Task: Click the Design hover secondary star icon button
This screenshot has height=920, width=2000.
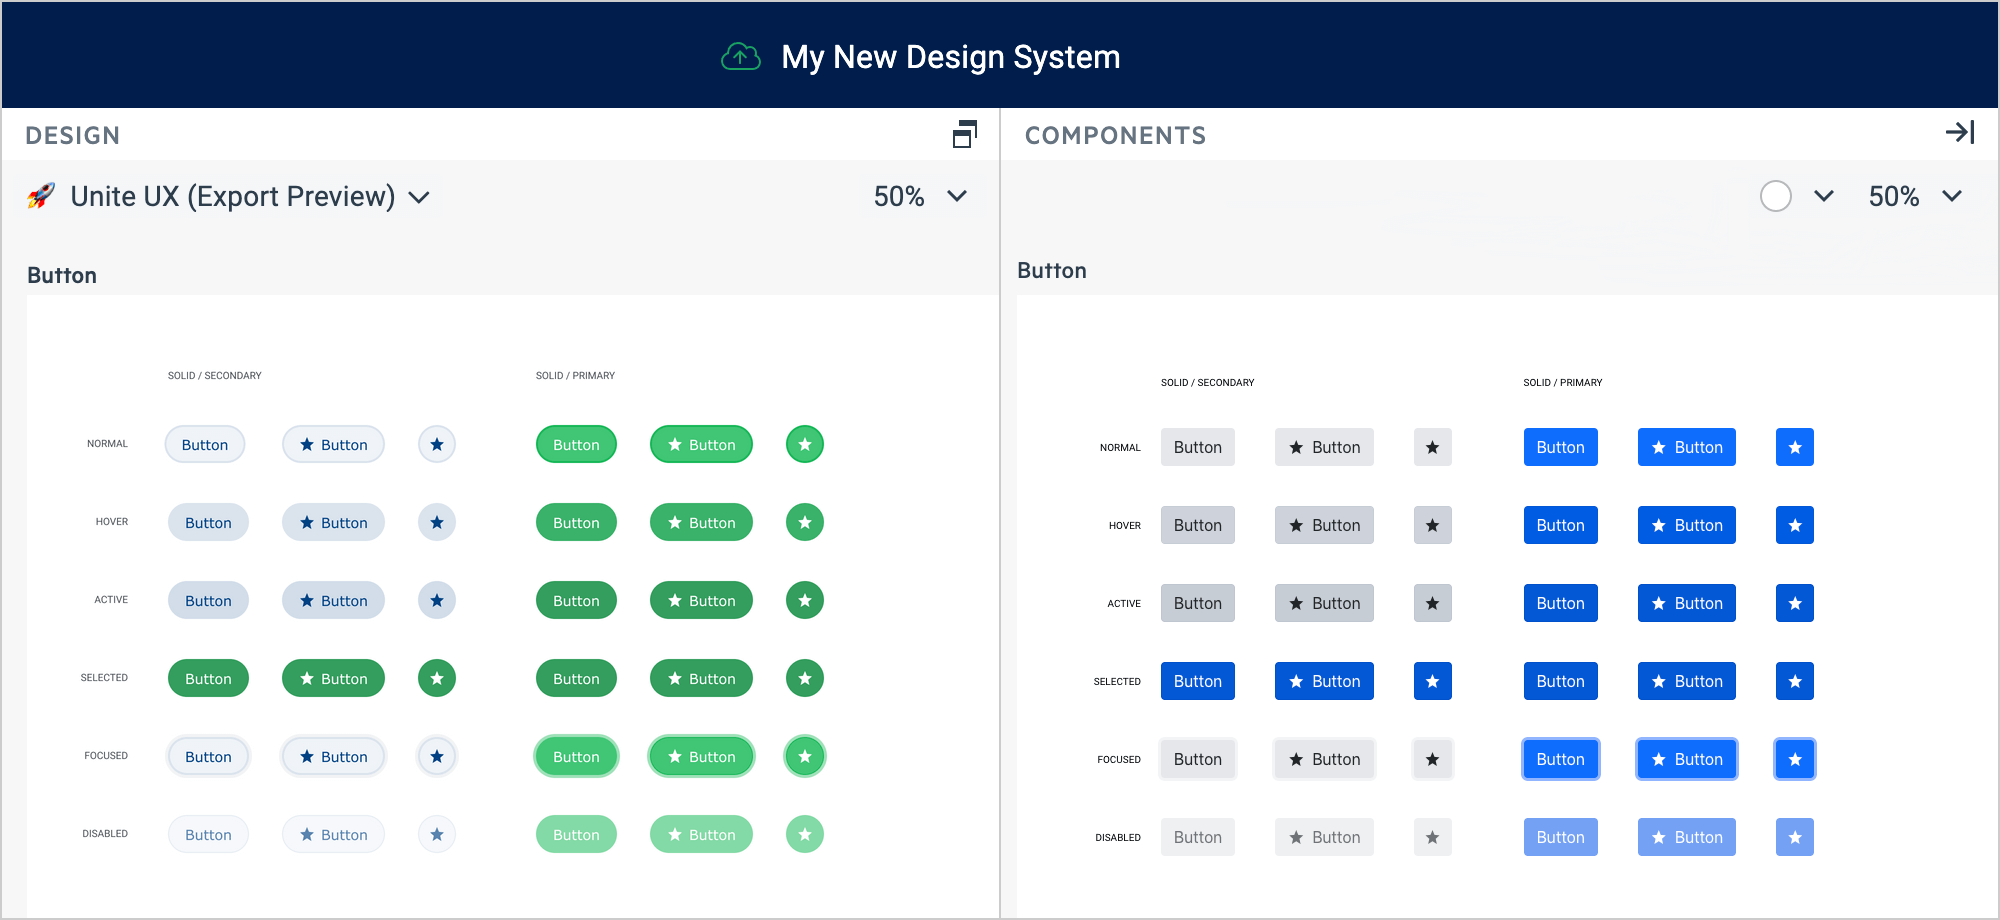Action: point(437,523)
